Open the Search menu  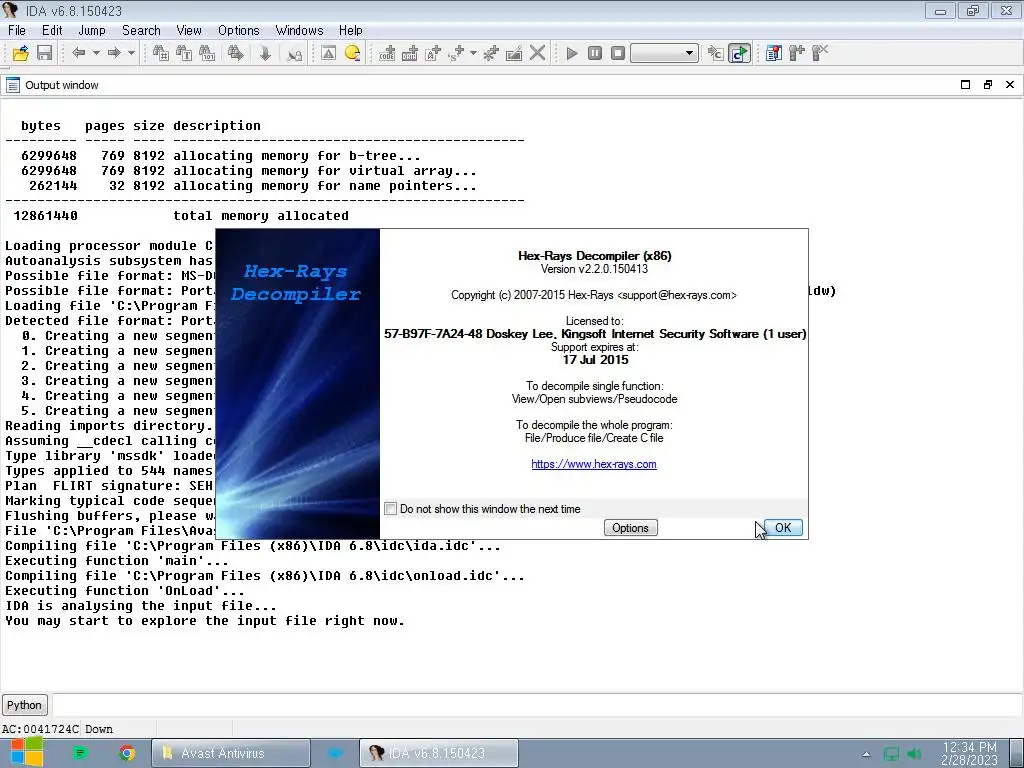[141, 30]
